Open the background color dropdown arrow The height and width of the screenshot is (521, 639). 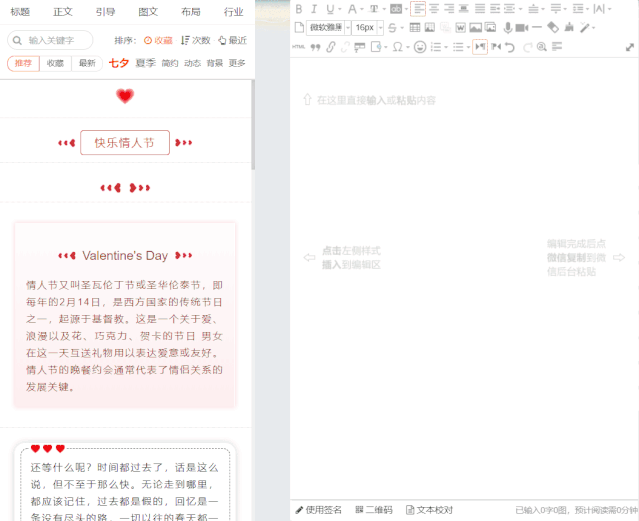pyautogui.click(x=406, y=9)
